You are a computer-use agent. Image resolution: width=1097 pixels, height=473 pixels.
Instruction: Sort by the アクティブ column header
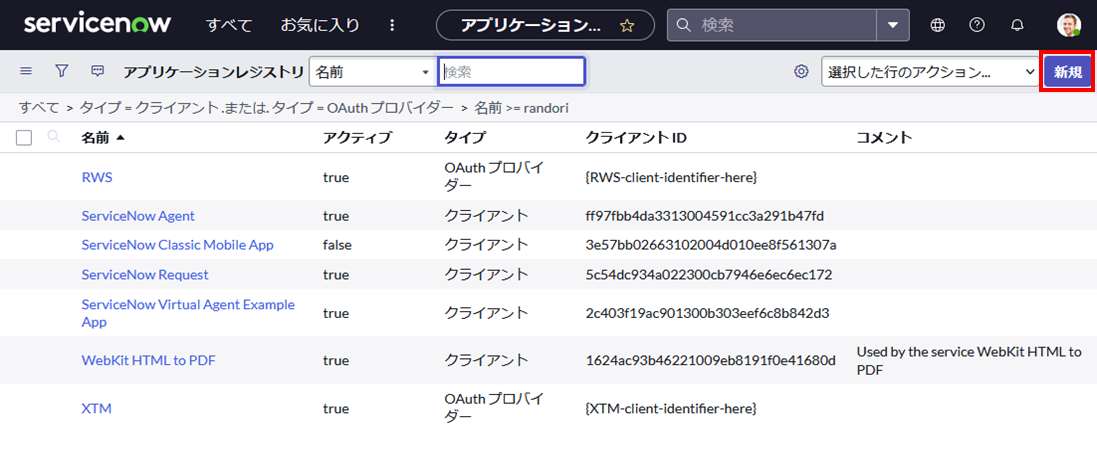pos(357,138)
